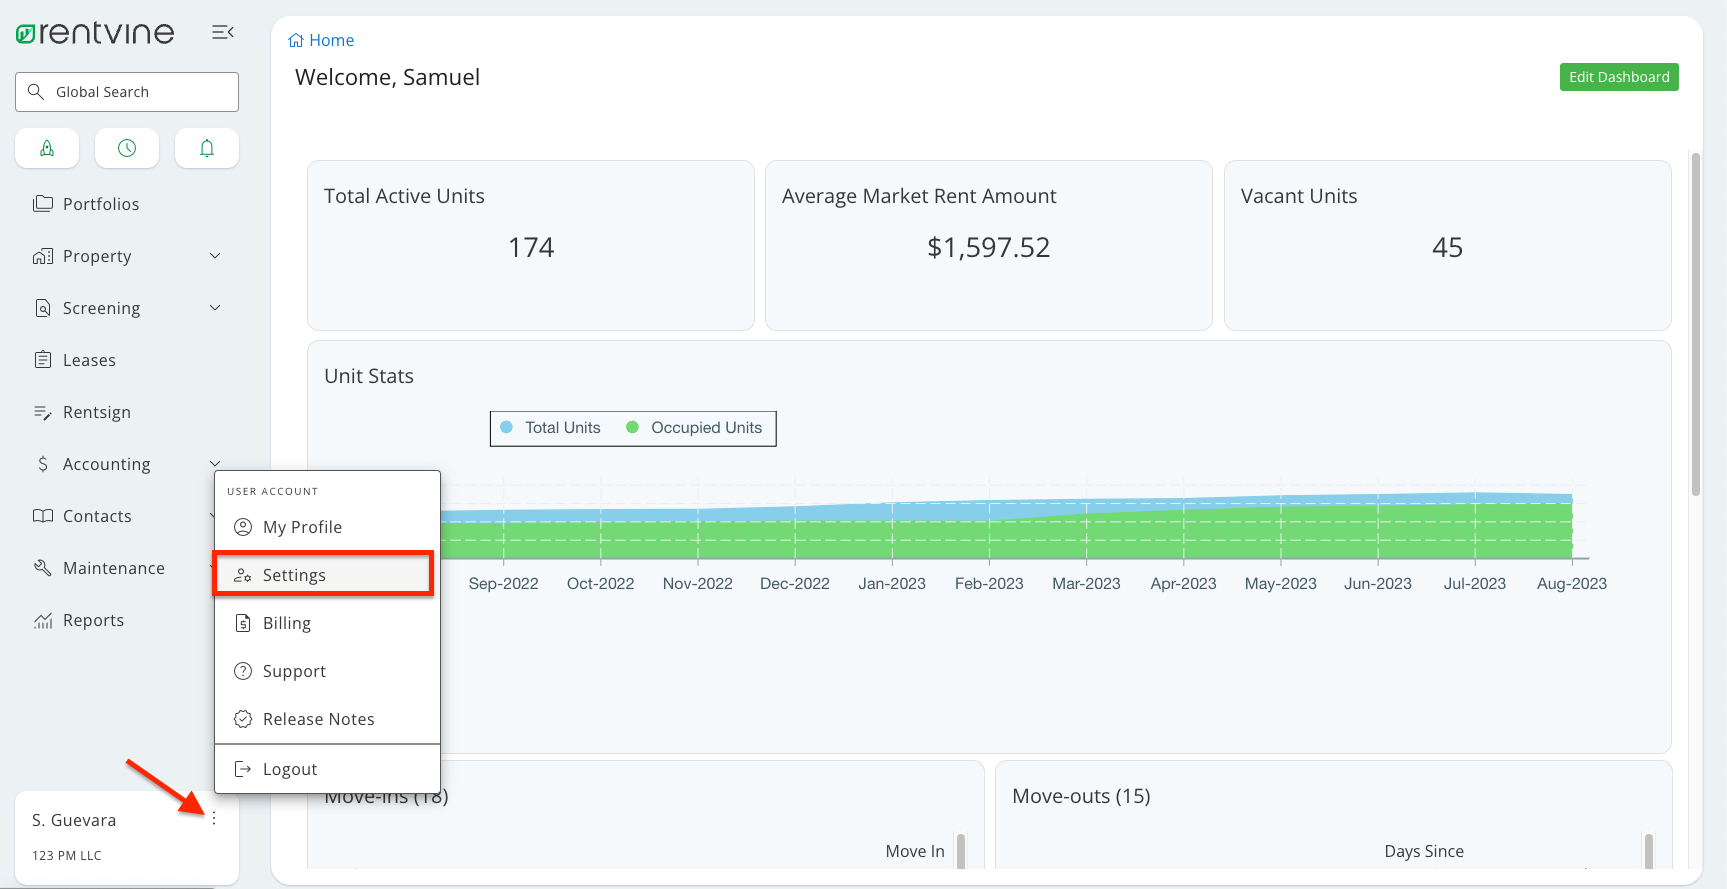Expand the Screening menu chevron
The width and height of the screenshot is (1727, 889).
click(215, 308)
